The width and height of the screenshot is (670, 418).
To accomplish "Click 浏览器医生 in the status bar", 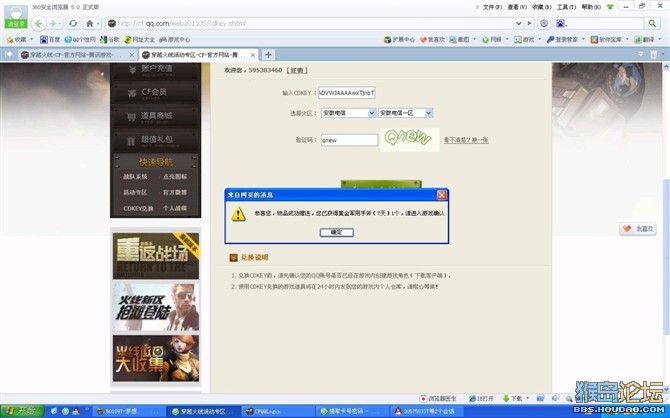I will click(438, 398).
